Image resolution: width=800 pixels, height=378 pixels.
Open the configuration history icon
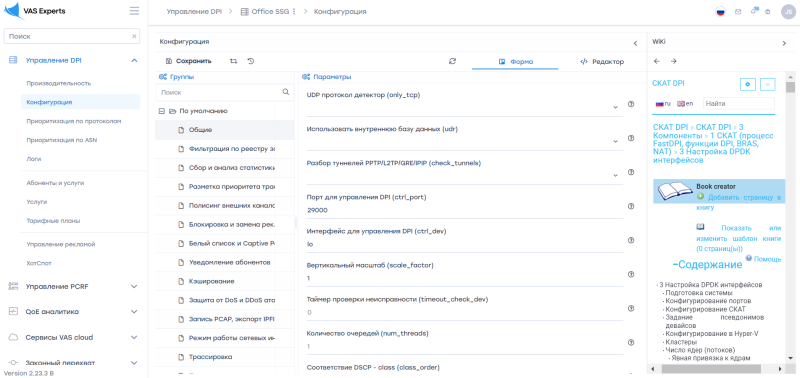pos(251,61)
